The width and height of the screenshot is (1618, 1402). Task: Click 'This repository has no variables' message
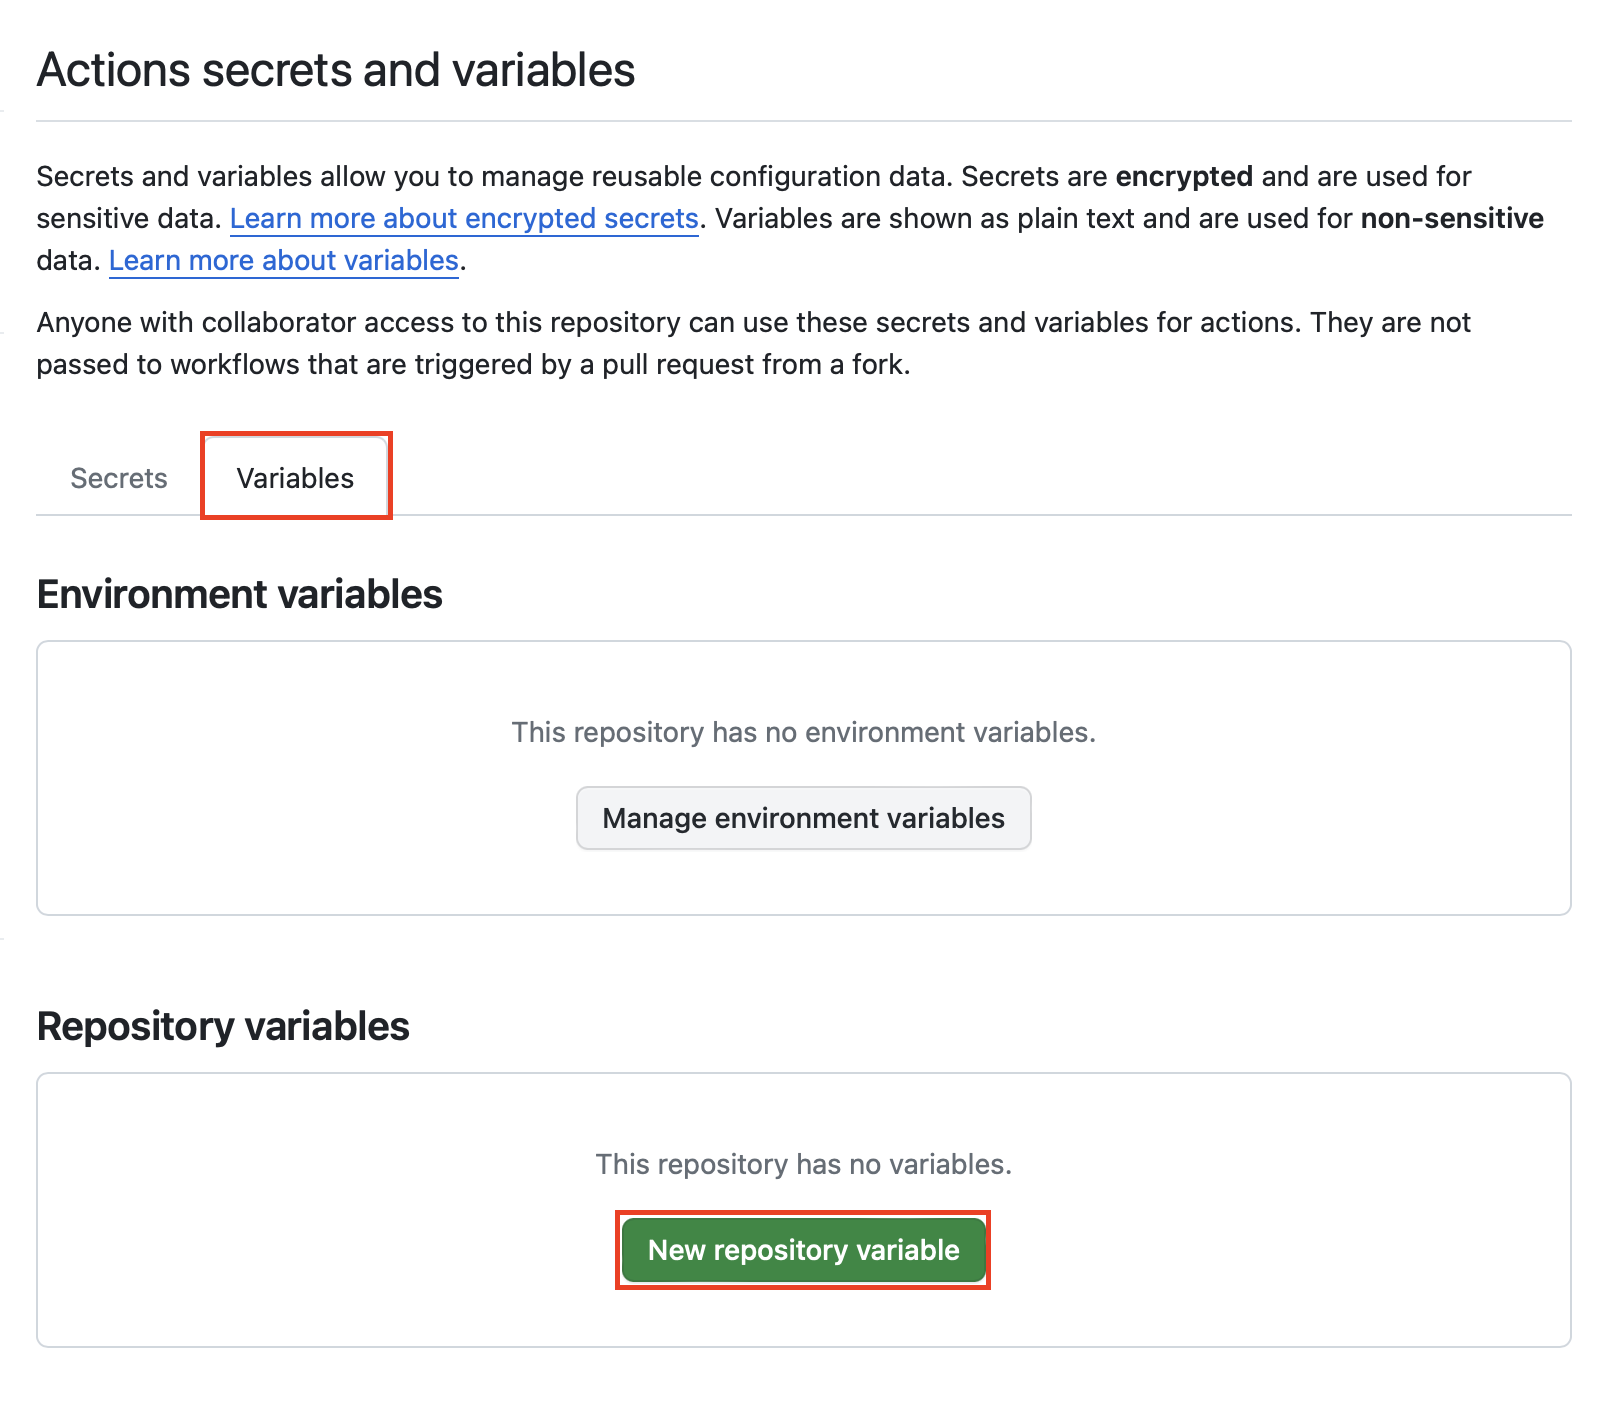[803, 1164]
